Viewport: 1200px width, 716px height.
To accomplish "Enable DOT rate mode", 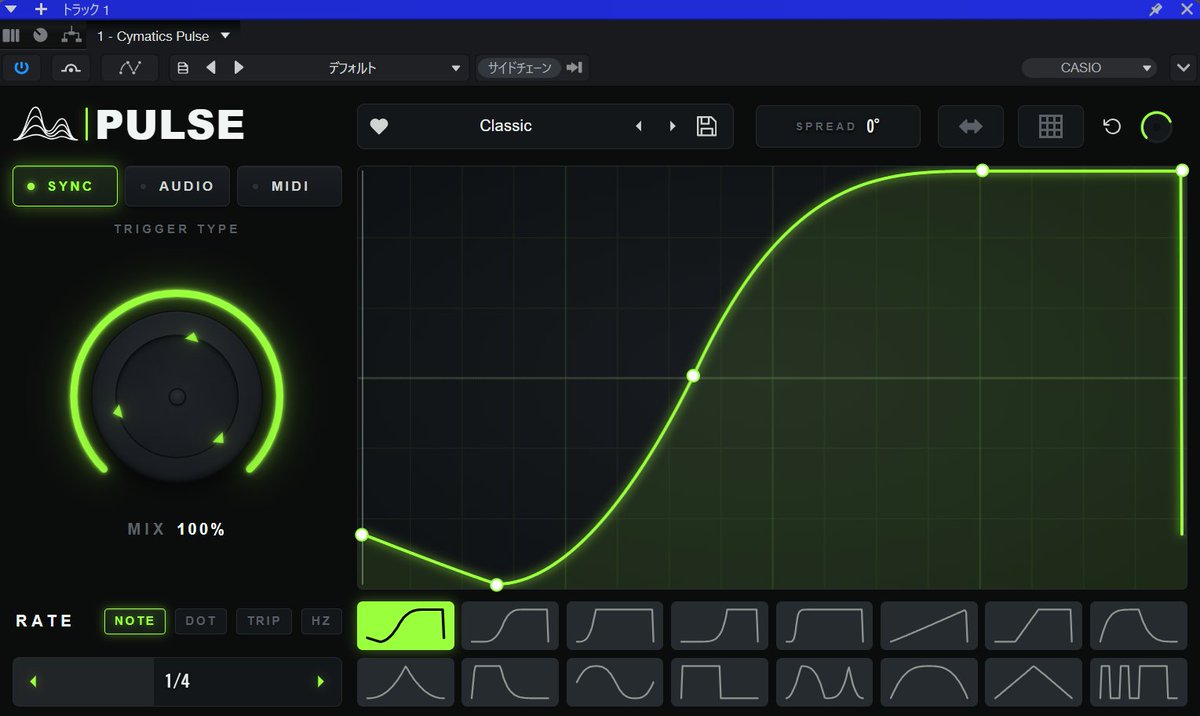I will 201,621.
